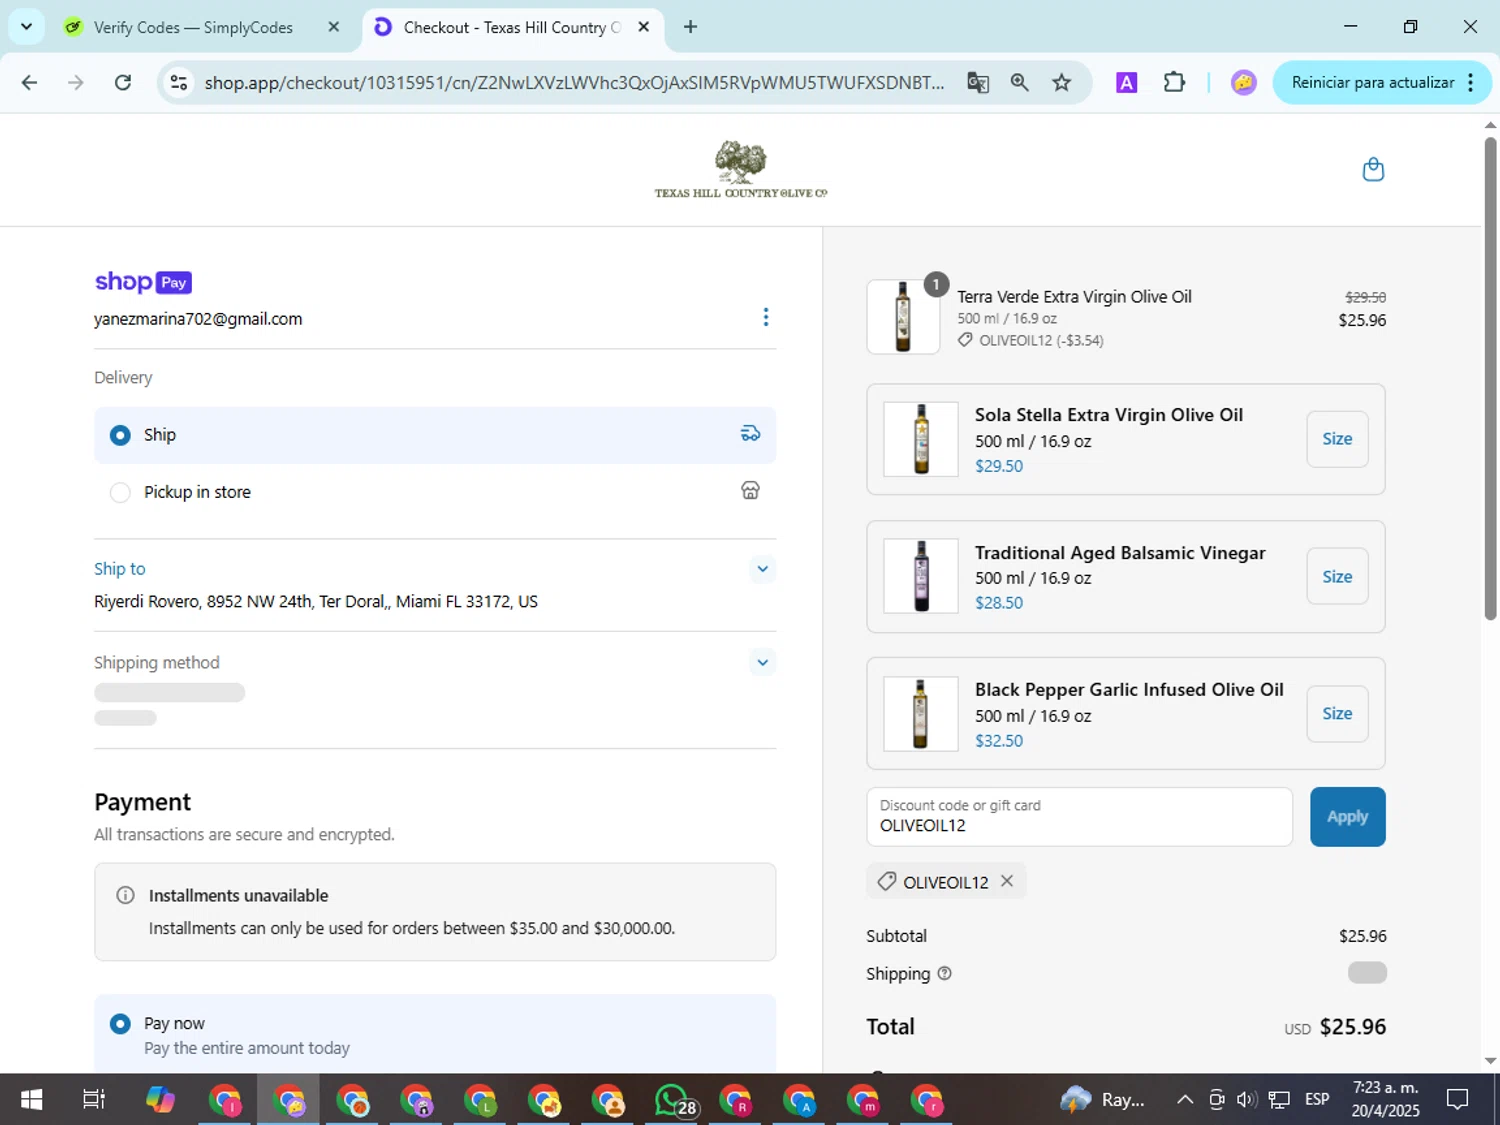Viewport: 1500px width, 1125px height.
Task: Click the Sola Stella olive oil thumbnail
Action: click(921, 439)
